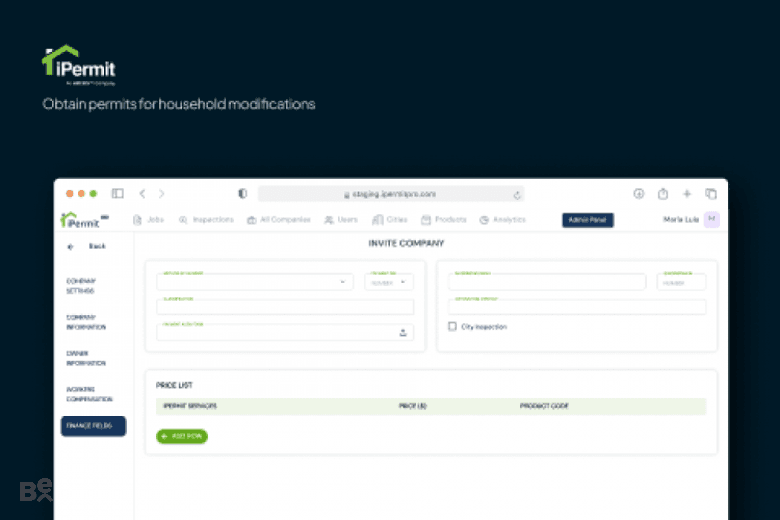Click the green Add Row button

tap(182, 436)
